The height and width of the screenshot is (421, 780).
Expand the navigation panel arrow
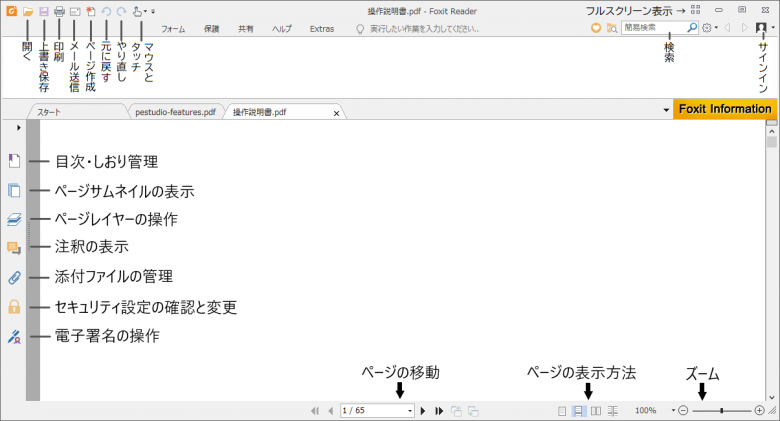click(18, 128)
